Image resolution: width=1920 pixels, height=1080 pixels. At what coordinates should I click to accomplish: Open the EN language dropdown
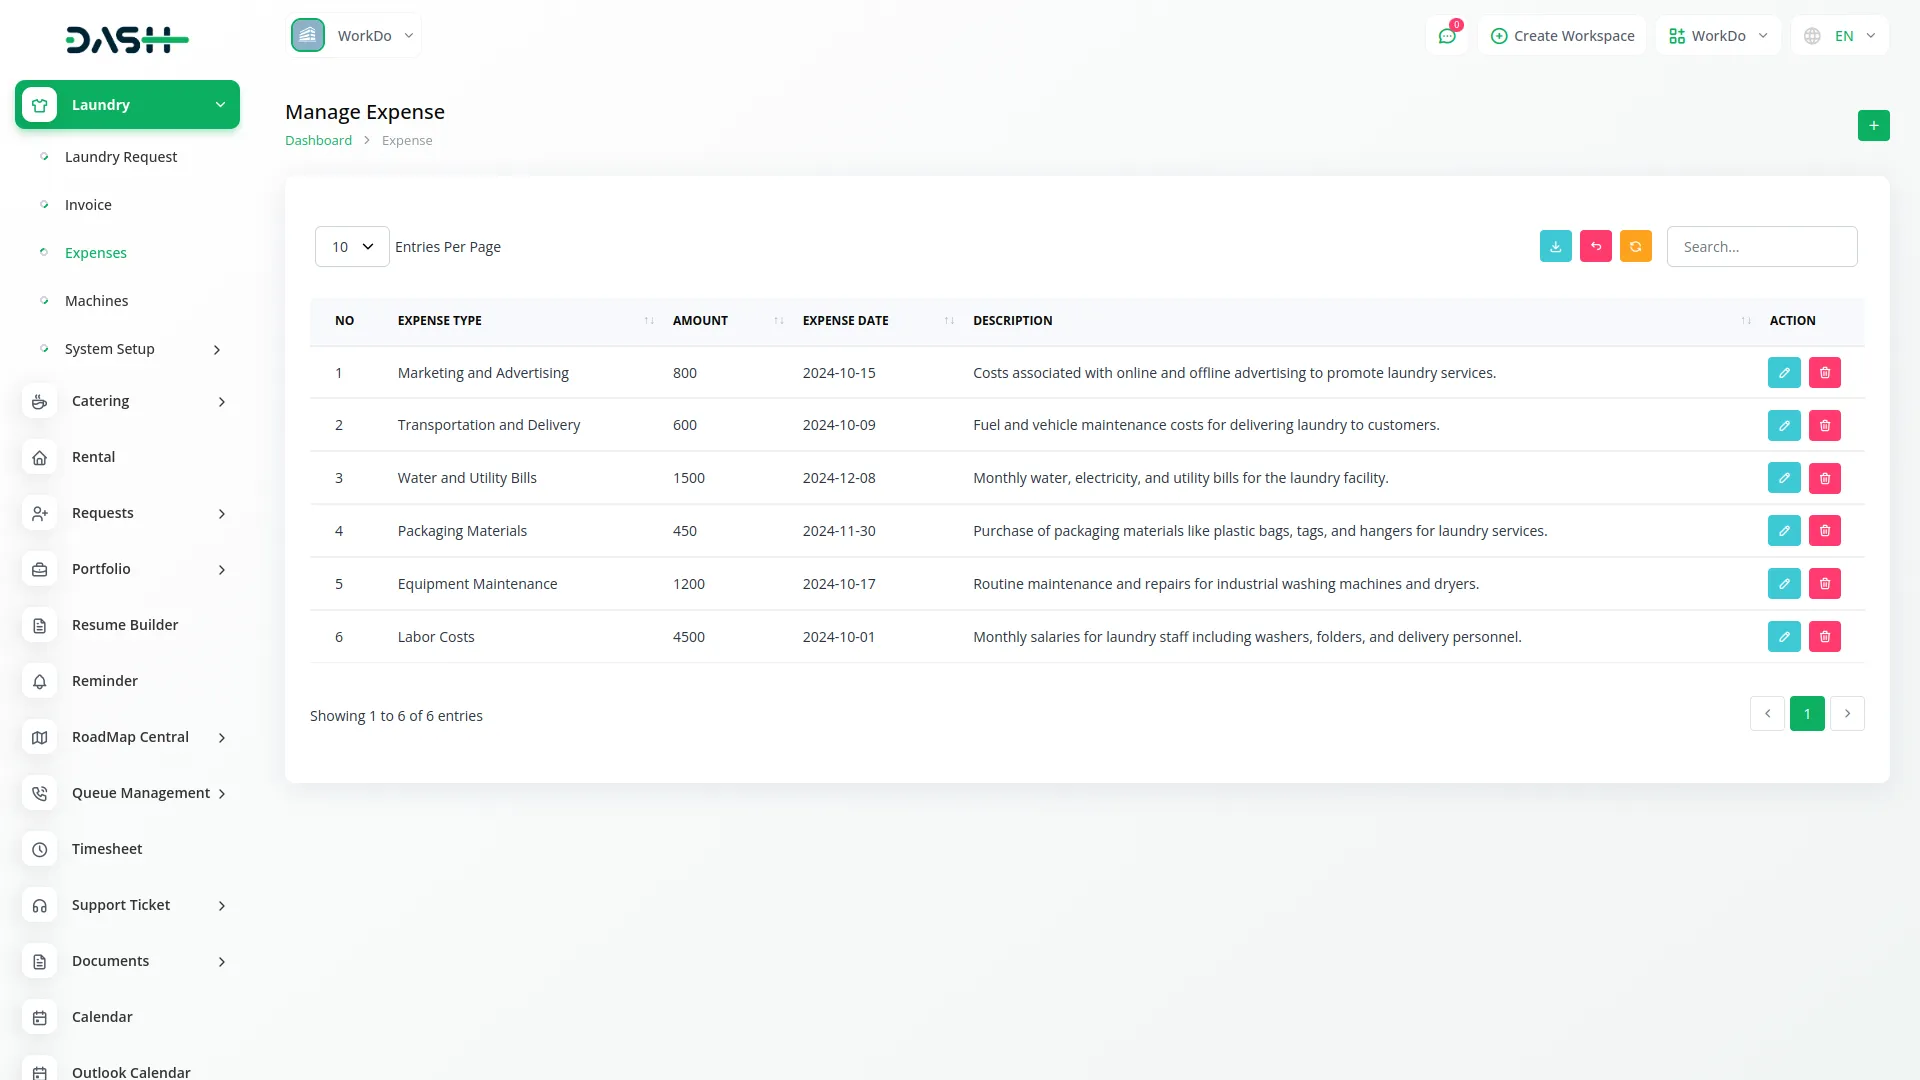(1838, 35)
